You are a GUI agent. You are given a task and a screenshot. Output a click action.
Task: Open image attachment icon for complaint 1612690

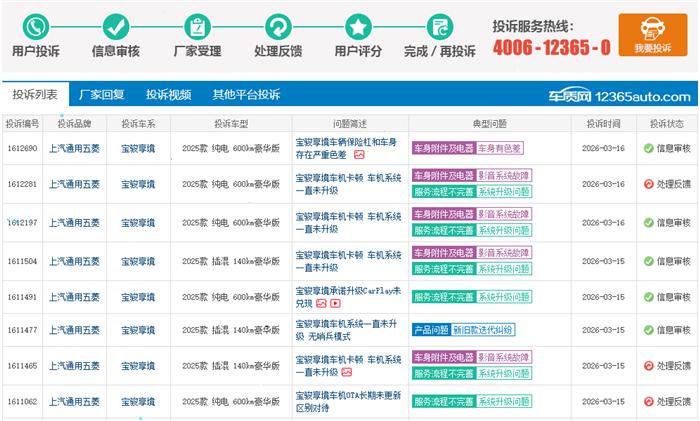click(359, 155)
